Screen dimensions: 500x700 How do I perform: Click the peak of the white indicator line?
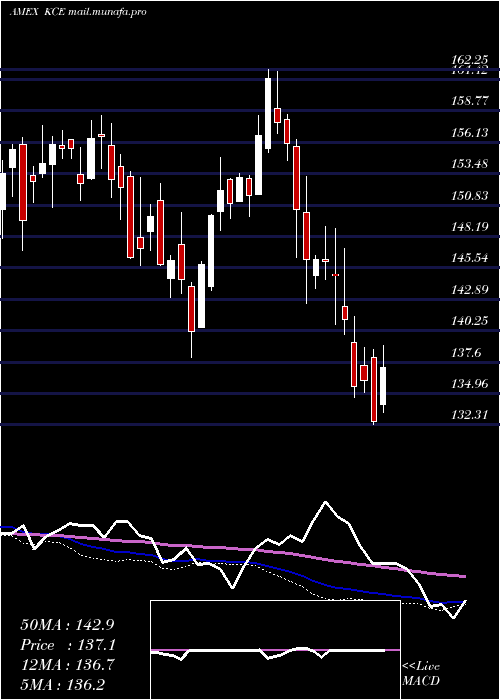325,502
